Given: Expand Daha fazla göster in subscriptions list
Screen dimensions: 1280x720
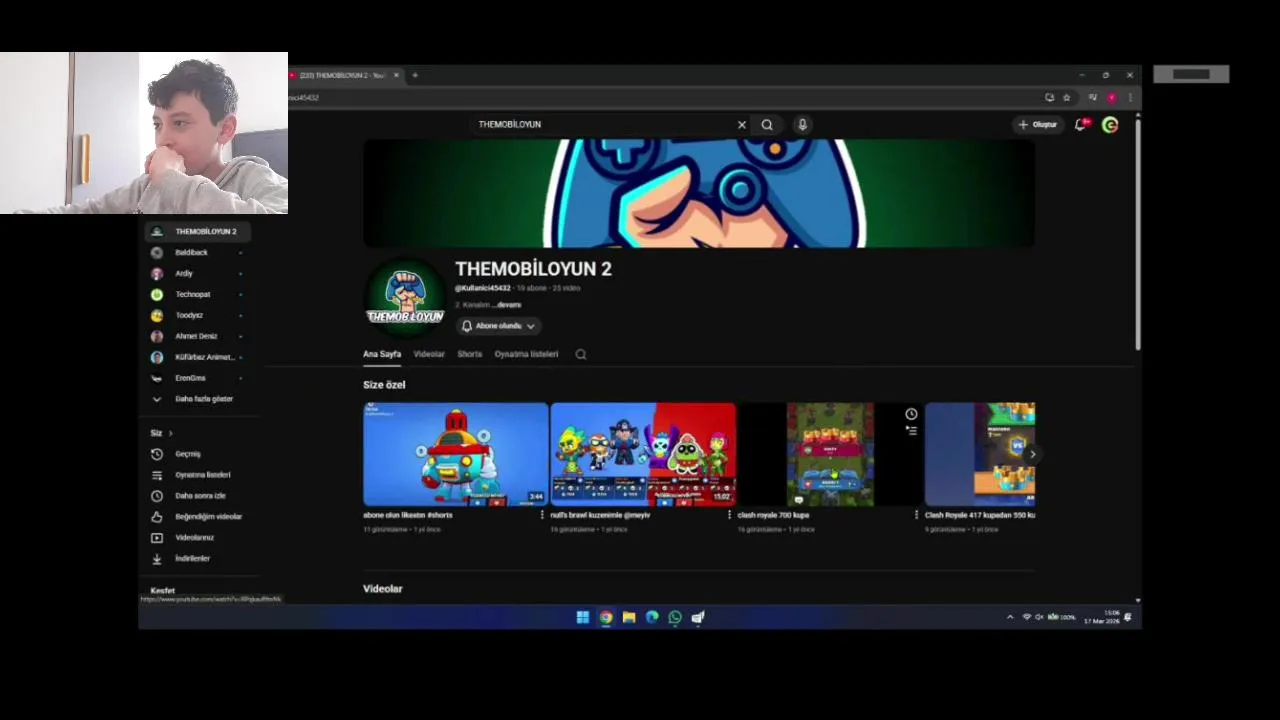Looking at the screenshot, I should tap(196, 399).
